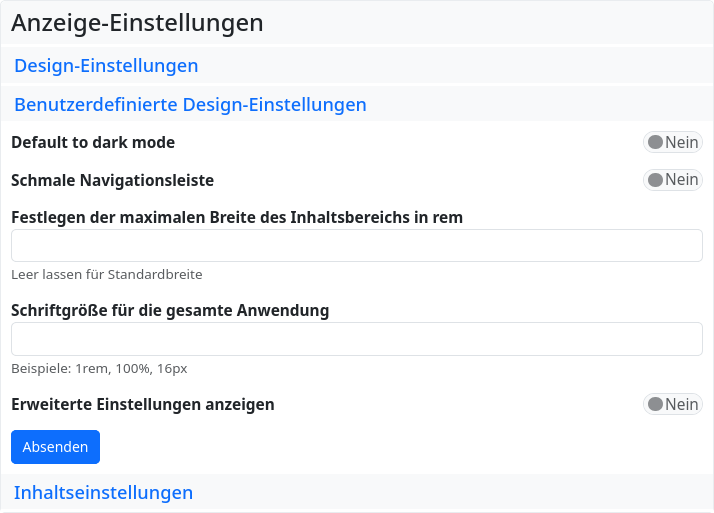Viewport: 714px width, 513px height.
Task: Click the Anzeige-Einstellungen page heading
Action: click(137, 23)
